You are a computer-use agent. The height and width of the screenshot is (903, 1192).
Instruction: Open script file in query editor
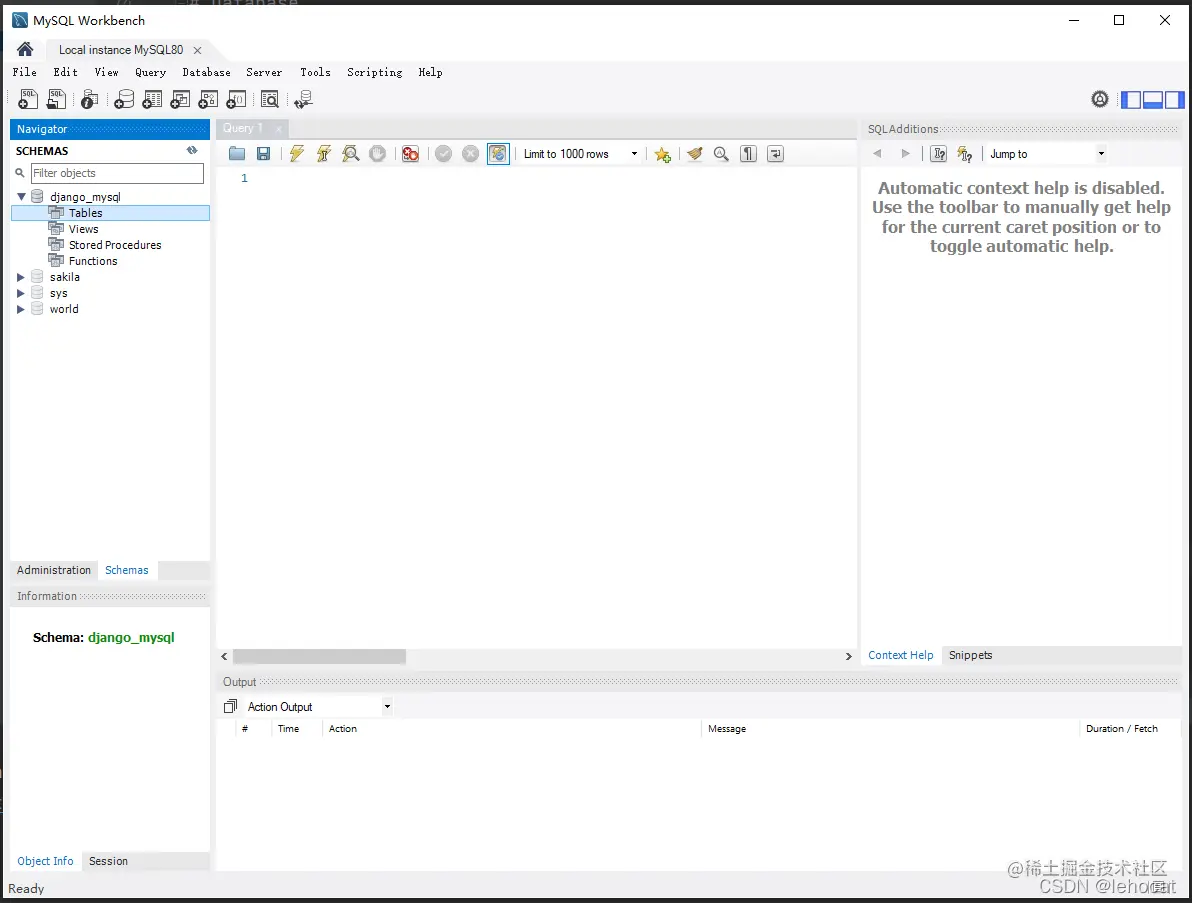coord(237,154)
